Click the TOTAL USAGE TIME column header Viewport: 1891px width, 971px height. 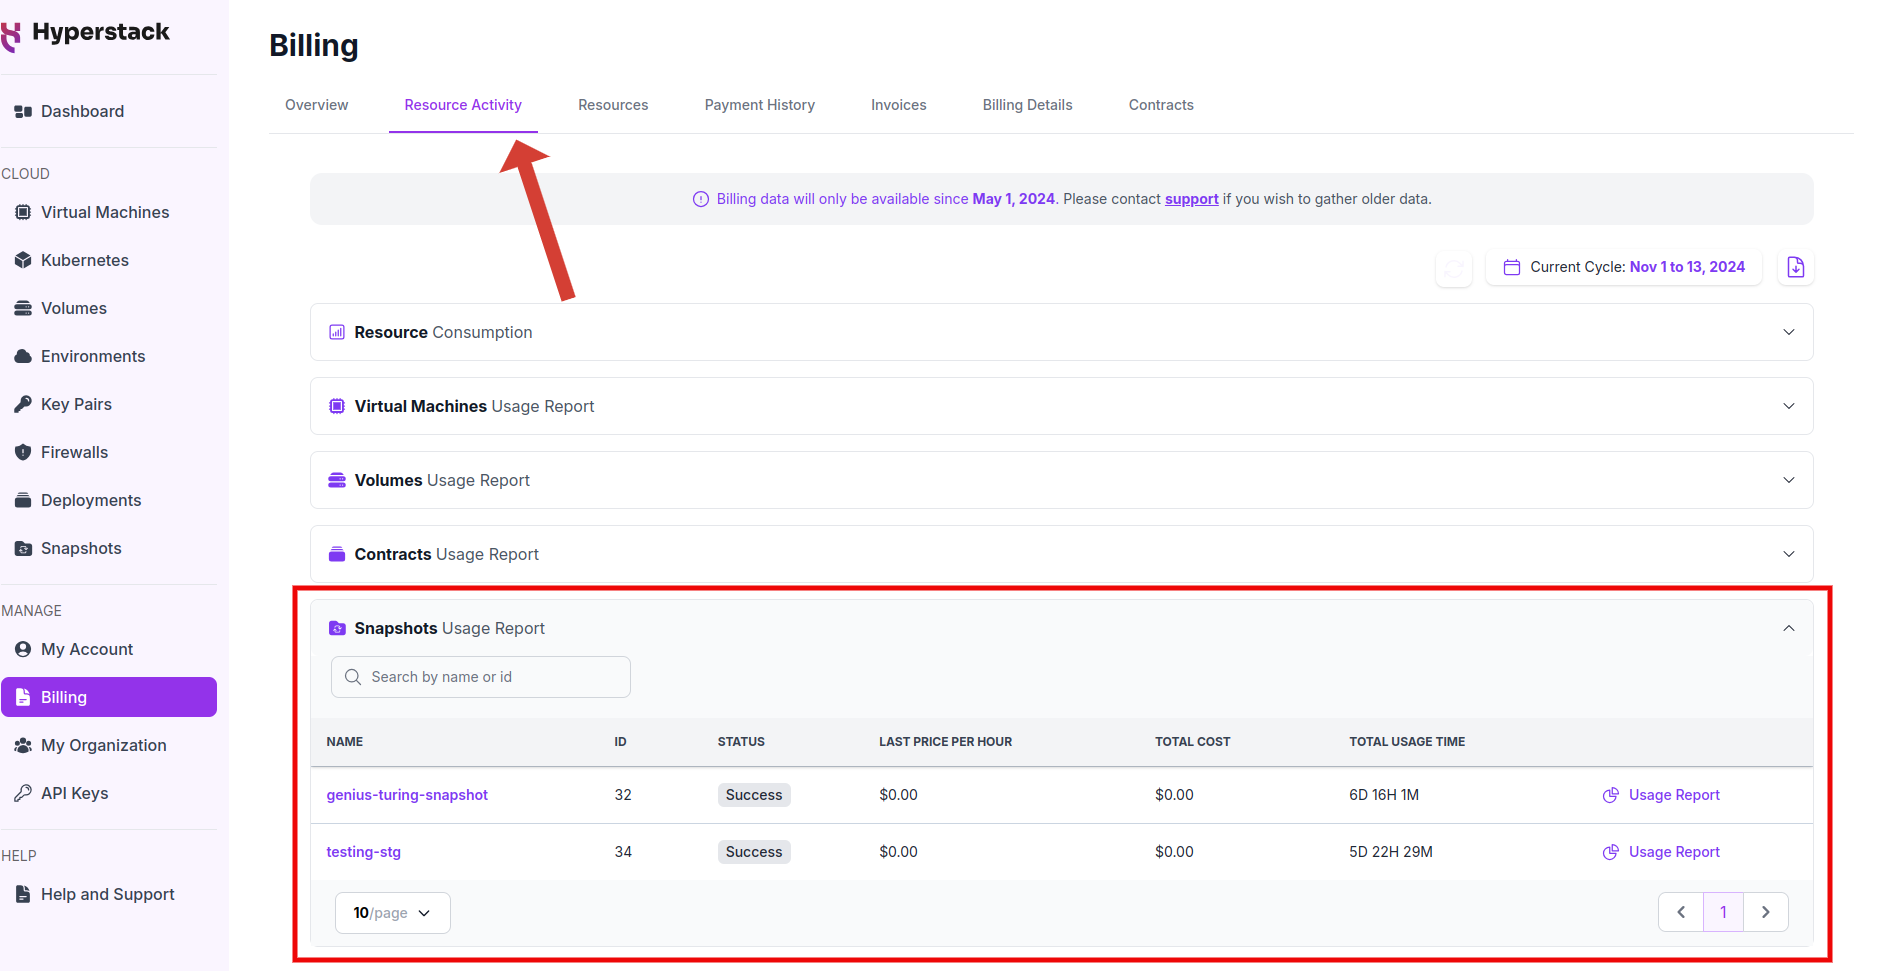point(1407,742)
